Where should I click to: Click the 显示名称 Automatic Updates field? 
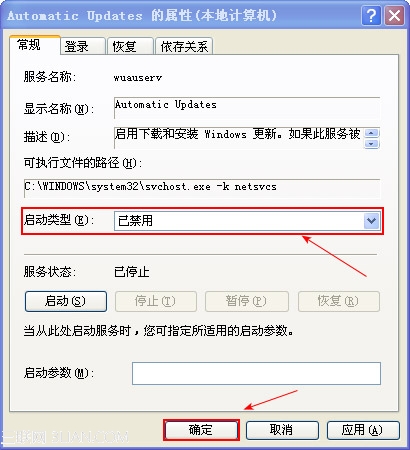pos(247,108)
